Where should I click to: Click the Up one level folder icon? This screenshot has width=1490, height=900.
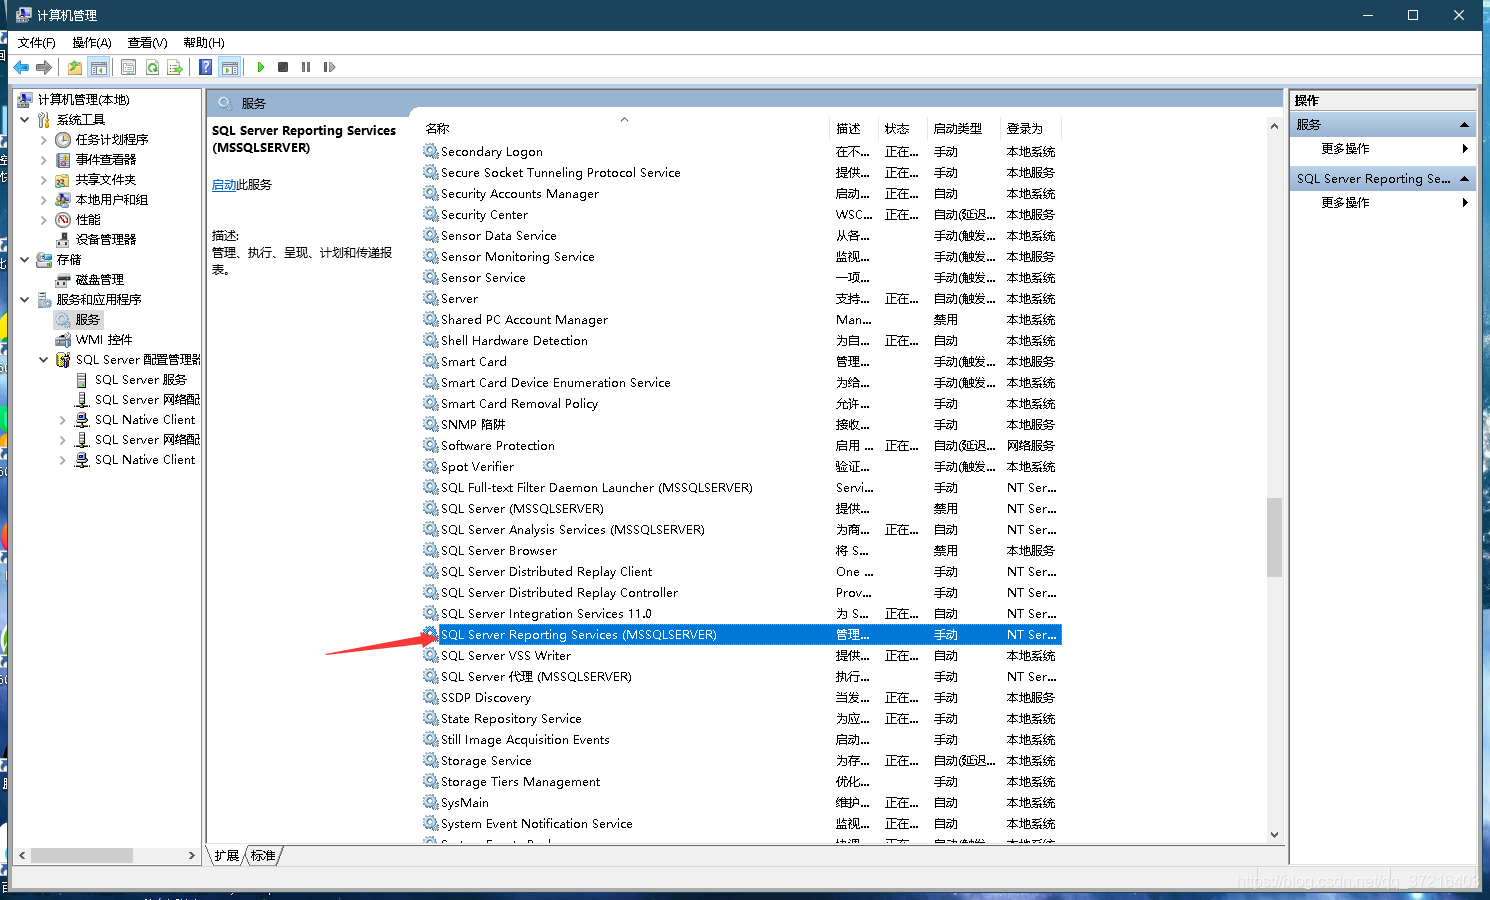[x=75, y=67]
